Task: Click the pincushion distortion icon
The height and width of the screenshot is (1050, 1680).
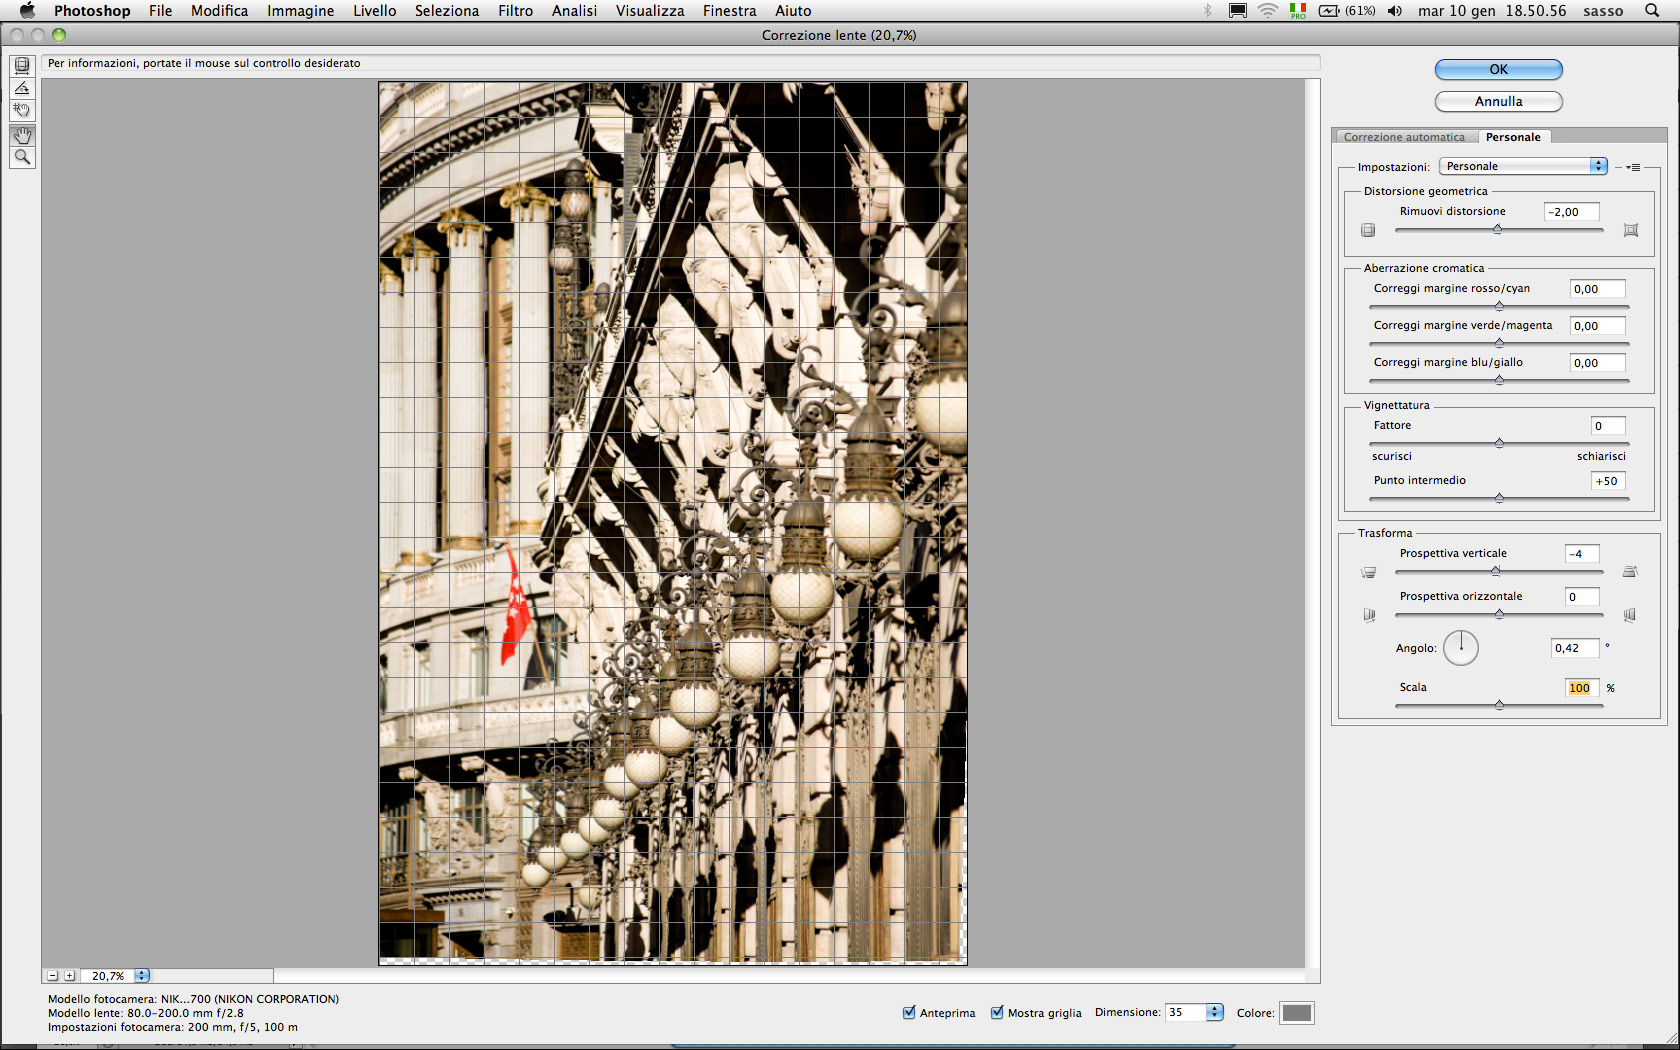Action: (x=1630, y=230)
